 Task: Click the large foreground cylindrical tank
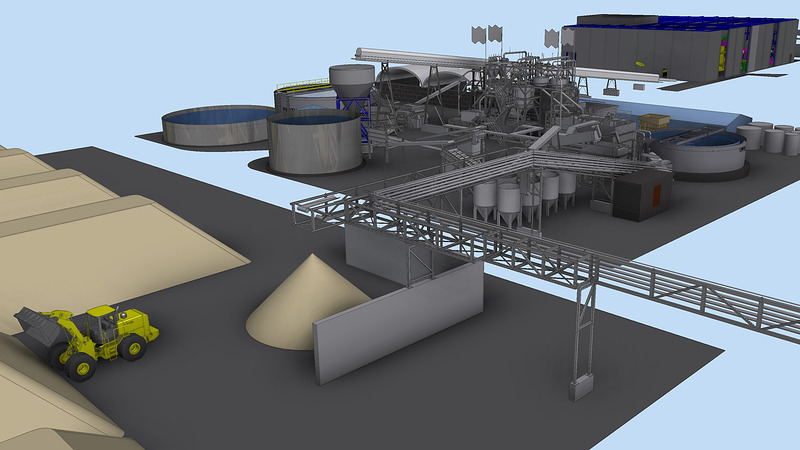click(x=314, y=143)
